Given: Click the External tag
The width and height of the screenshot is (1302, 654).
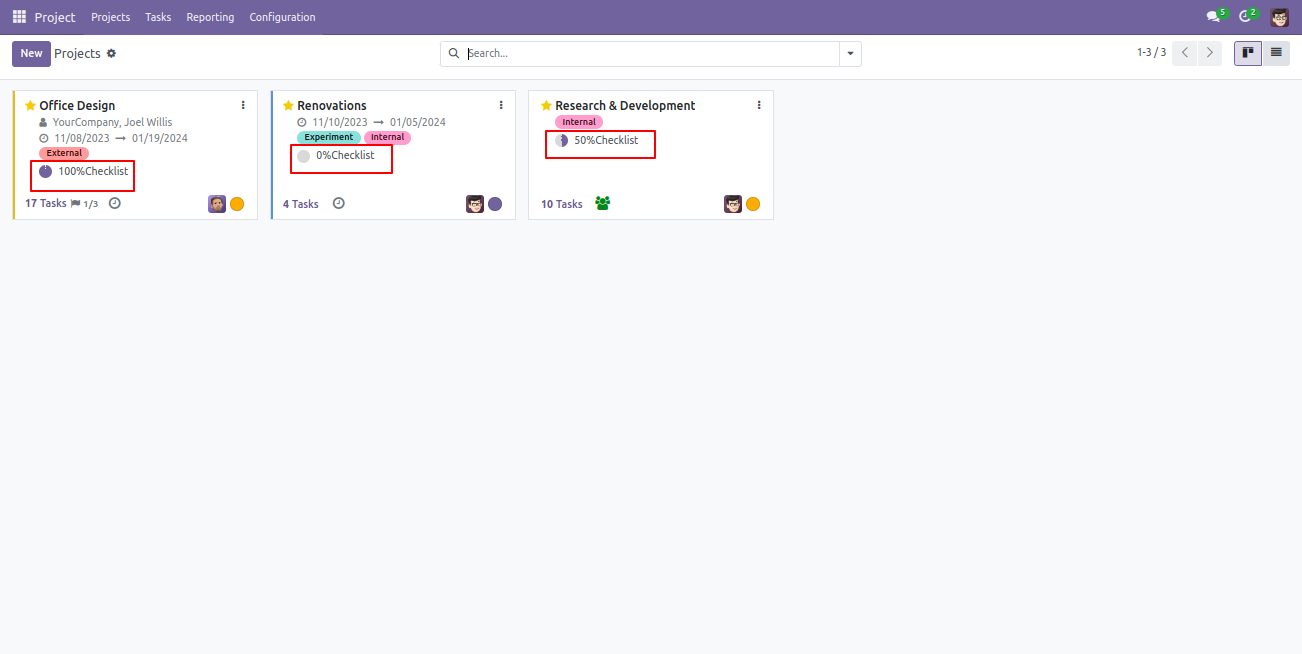Looking at the screenshot, I should coord(64,153).
